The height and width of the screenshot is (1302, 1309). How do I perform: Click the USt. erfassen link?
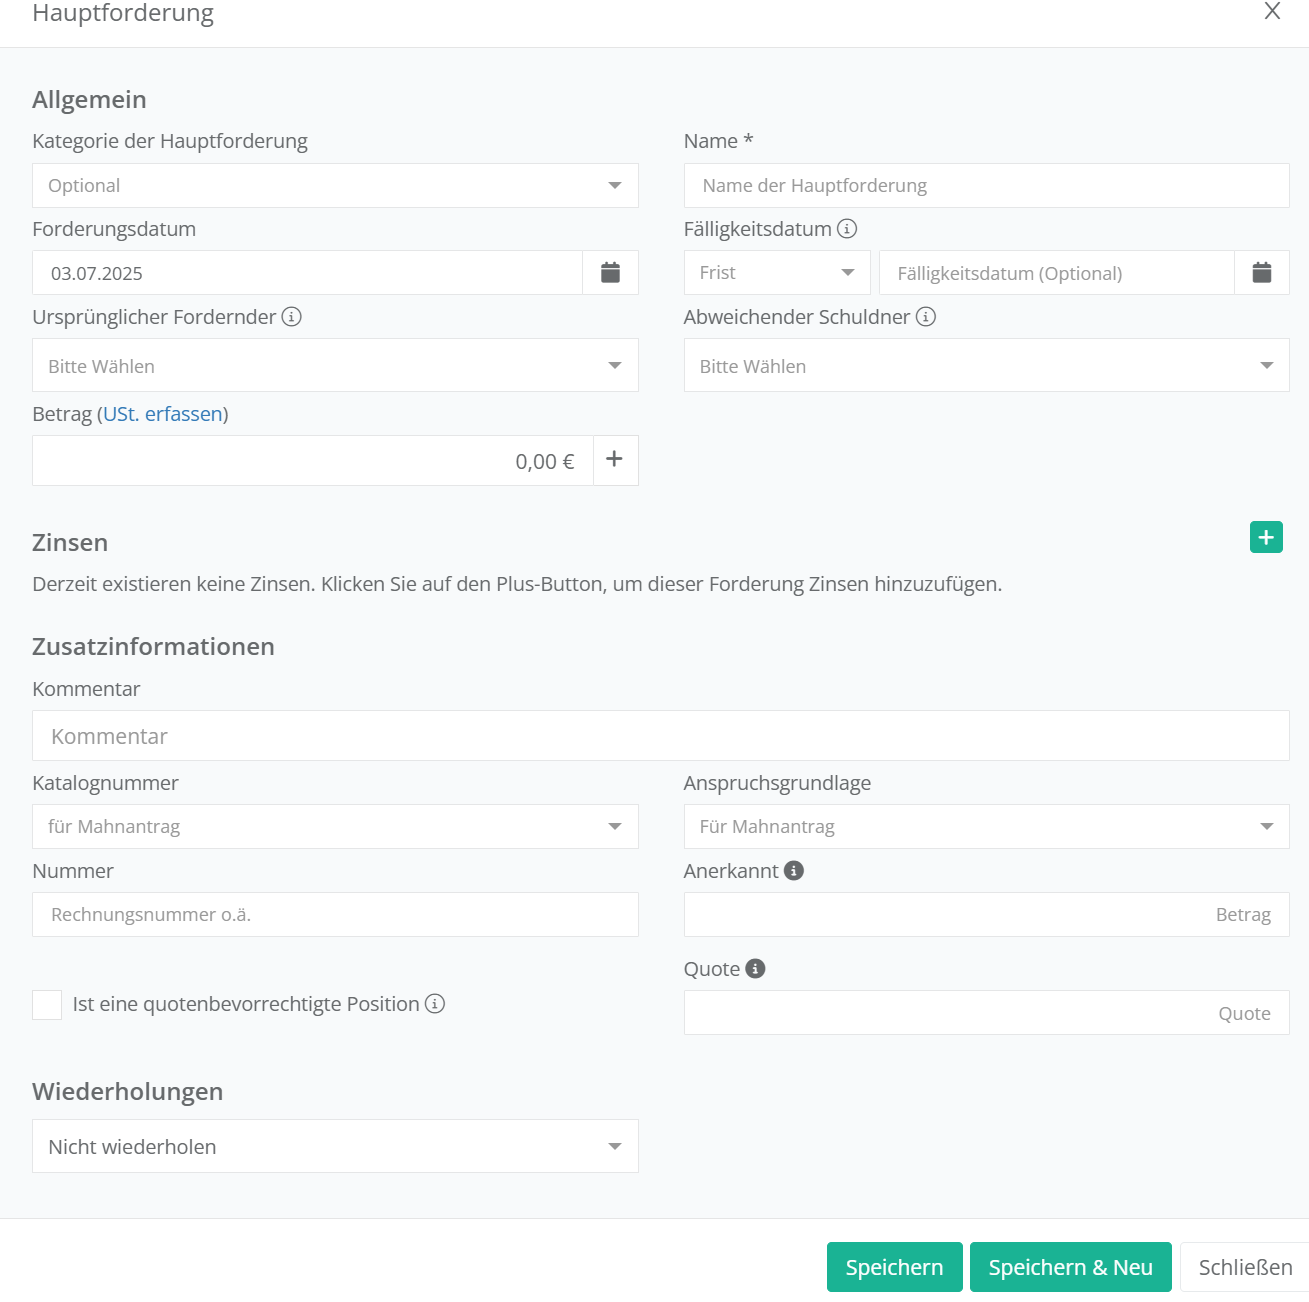(x=163, y=414)
